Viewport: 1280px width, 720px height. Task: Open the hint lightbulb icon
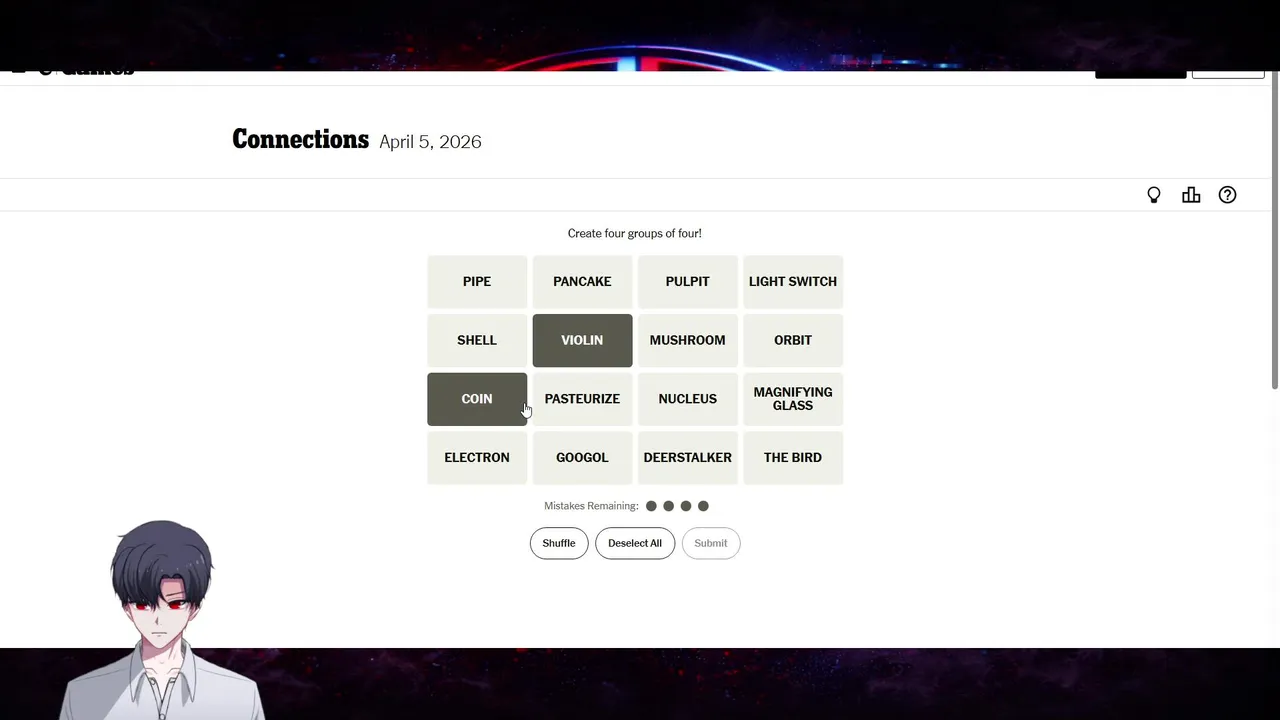click(x=1154, y=195)
